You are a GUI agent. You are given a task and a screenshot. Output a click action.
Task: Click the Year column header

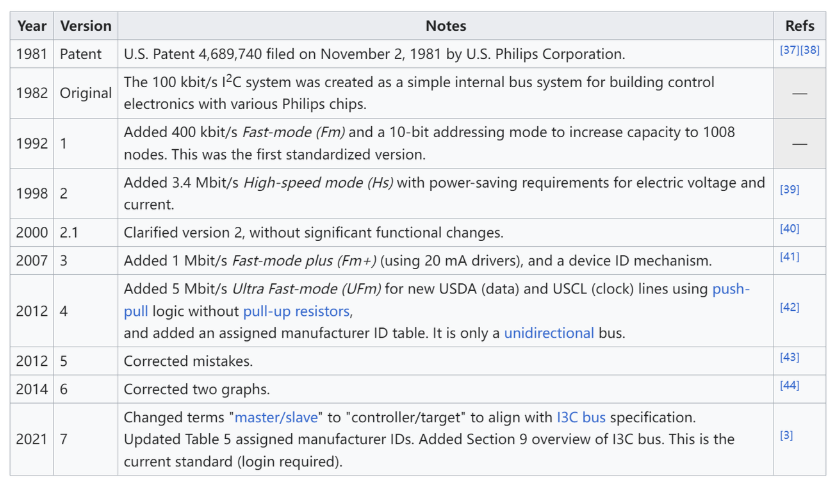(x=32, y=26)
